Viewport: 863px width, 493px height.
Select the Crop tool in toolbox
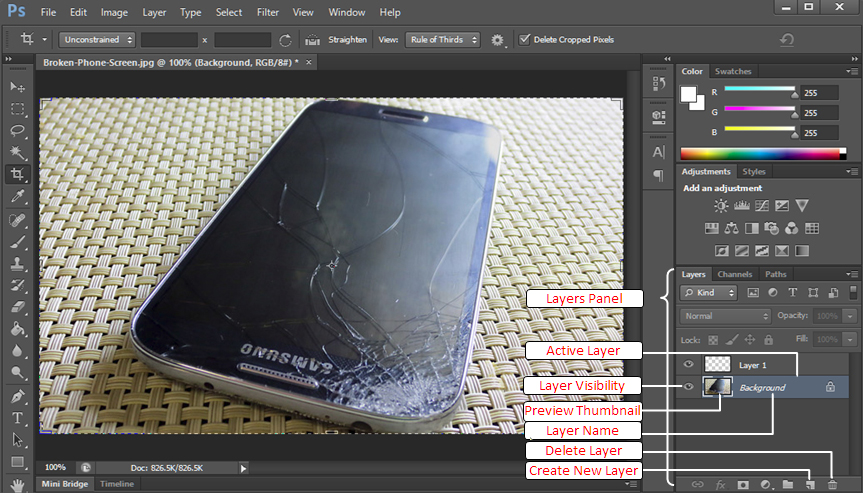[x=17, y=174]
